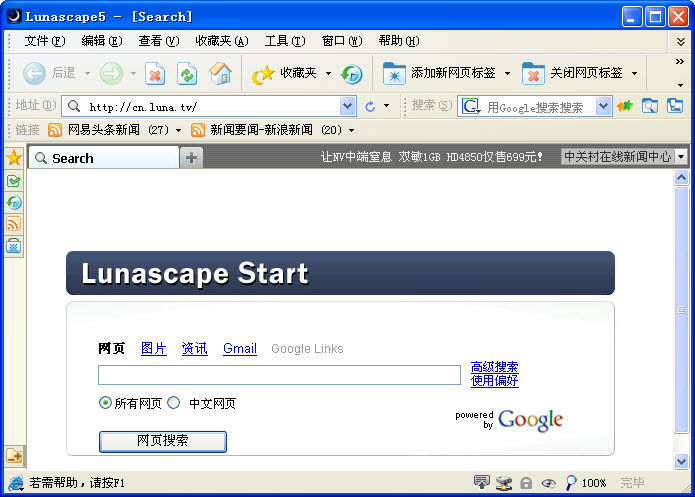This screenshot has width=695, height=497.
Task: Click the Google search engine icon
Action: pos(471,106)
